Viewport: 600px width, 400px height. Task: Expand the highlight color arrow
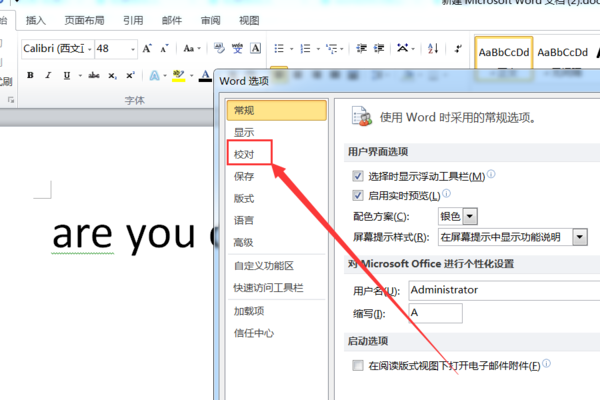191,75
